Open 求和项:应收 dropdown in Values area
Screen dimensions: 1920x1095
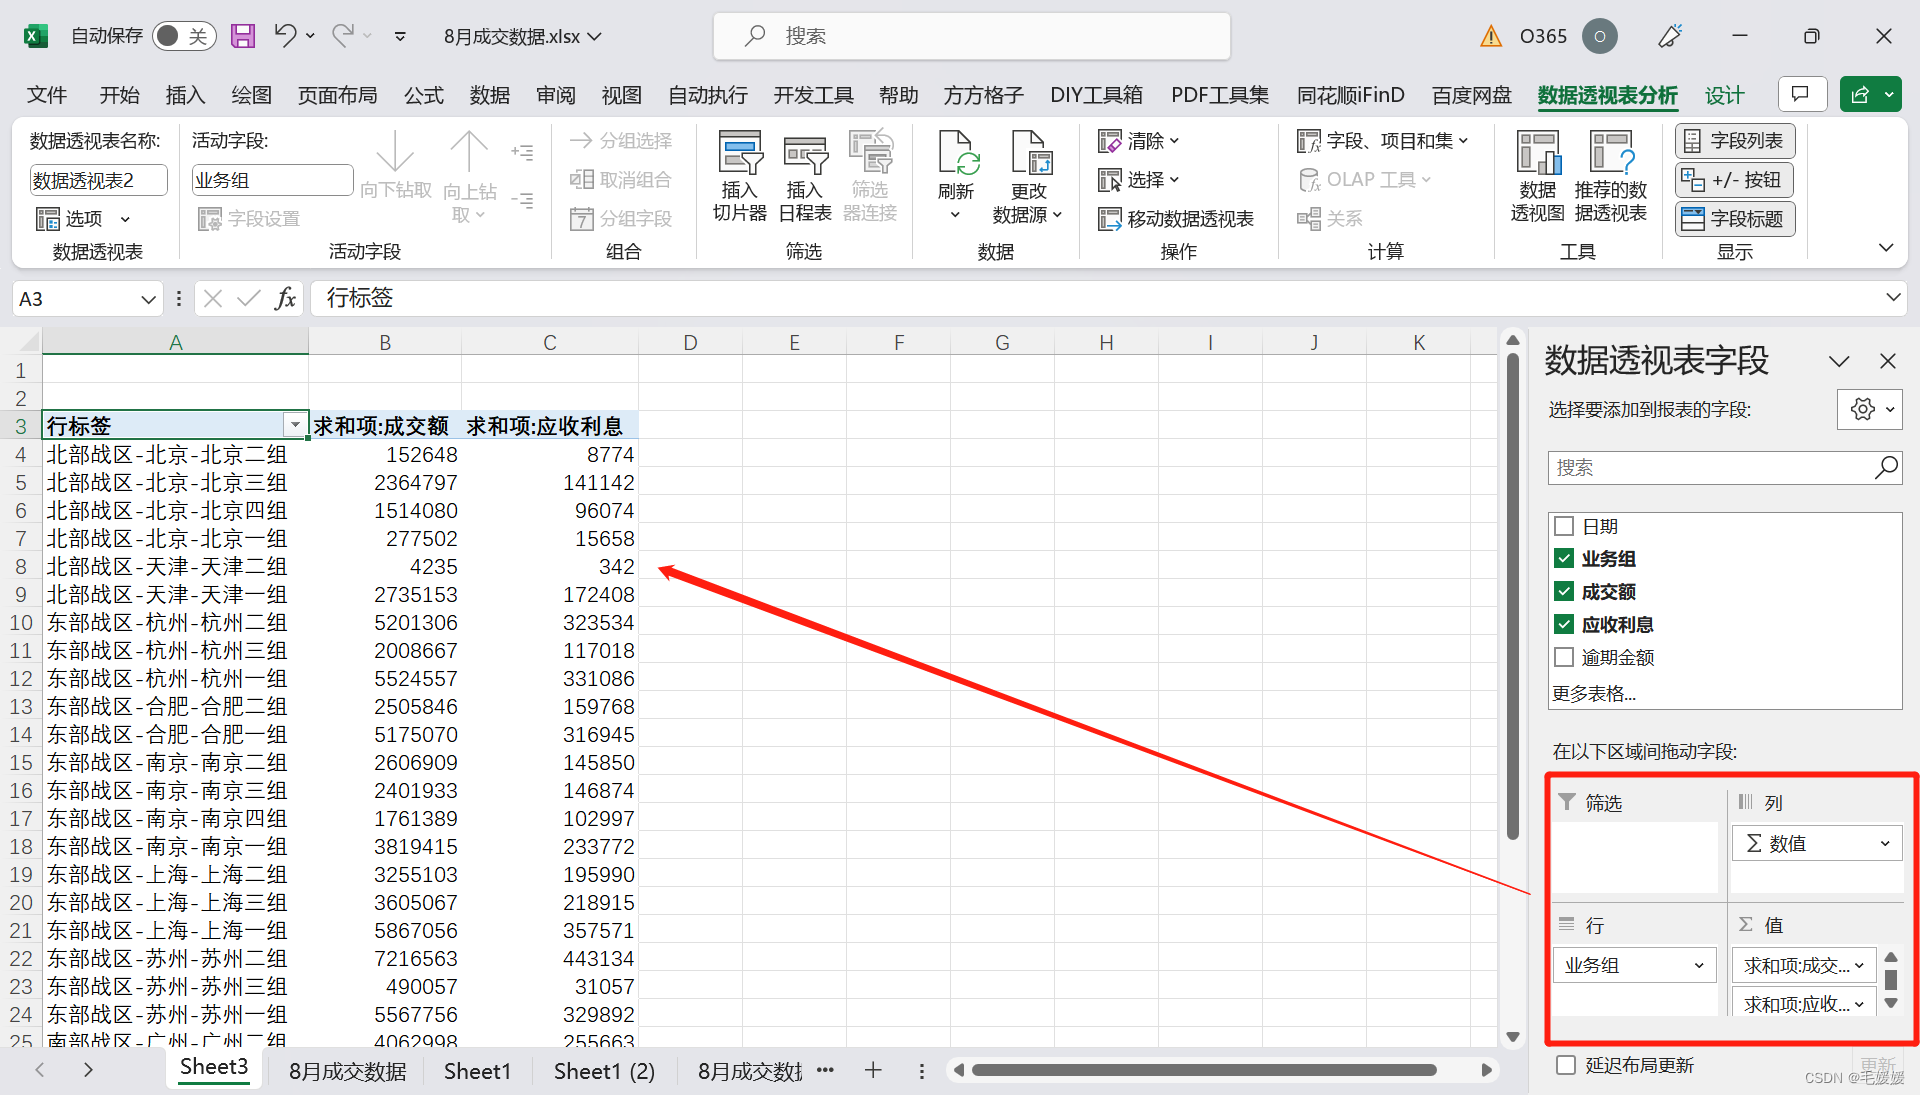[x=1859, y=1004]
